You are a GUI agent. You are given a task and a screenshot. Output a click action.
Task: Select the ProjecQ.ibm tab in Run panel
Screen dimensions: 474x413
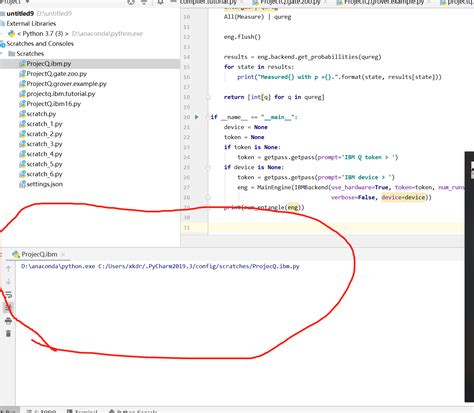click(x=39, y=254)
